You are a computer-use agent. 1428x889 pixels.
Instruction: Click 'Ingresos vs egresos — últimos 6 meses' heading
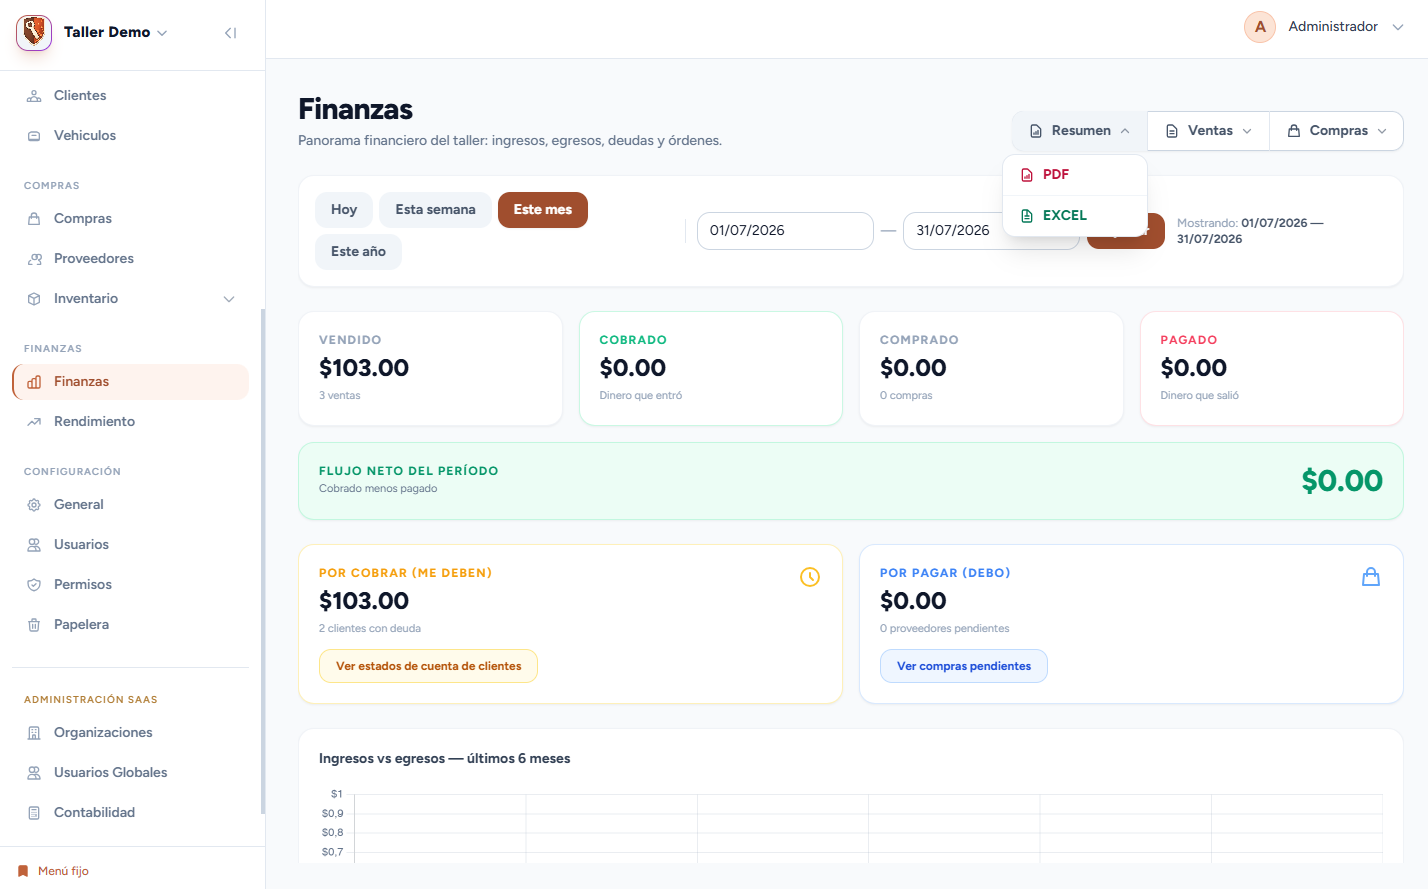point(445,759)
